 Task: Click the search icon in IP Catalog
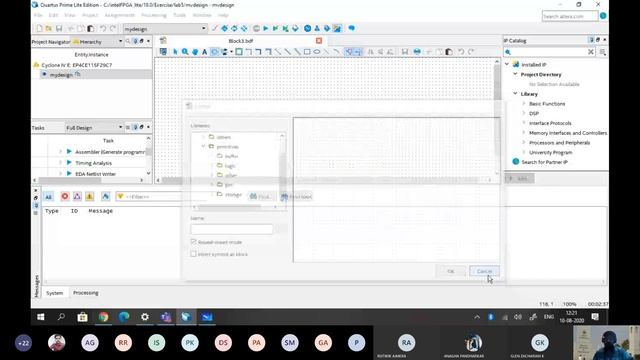point(508,52)
